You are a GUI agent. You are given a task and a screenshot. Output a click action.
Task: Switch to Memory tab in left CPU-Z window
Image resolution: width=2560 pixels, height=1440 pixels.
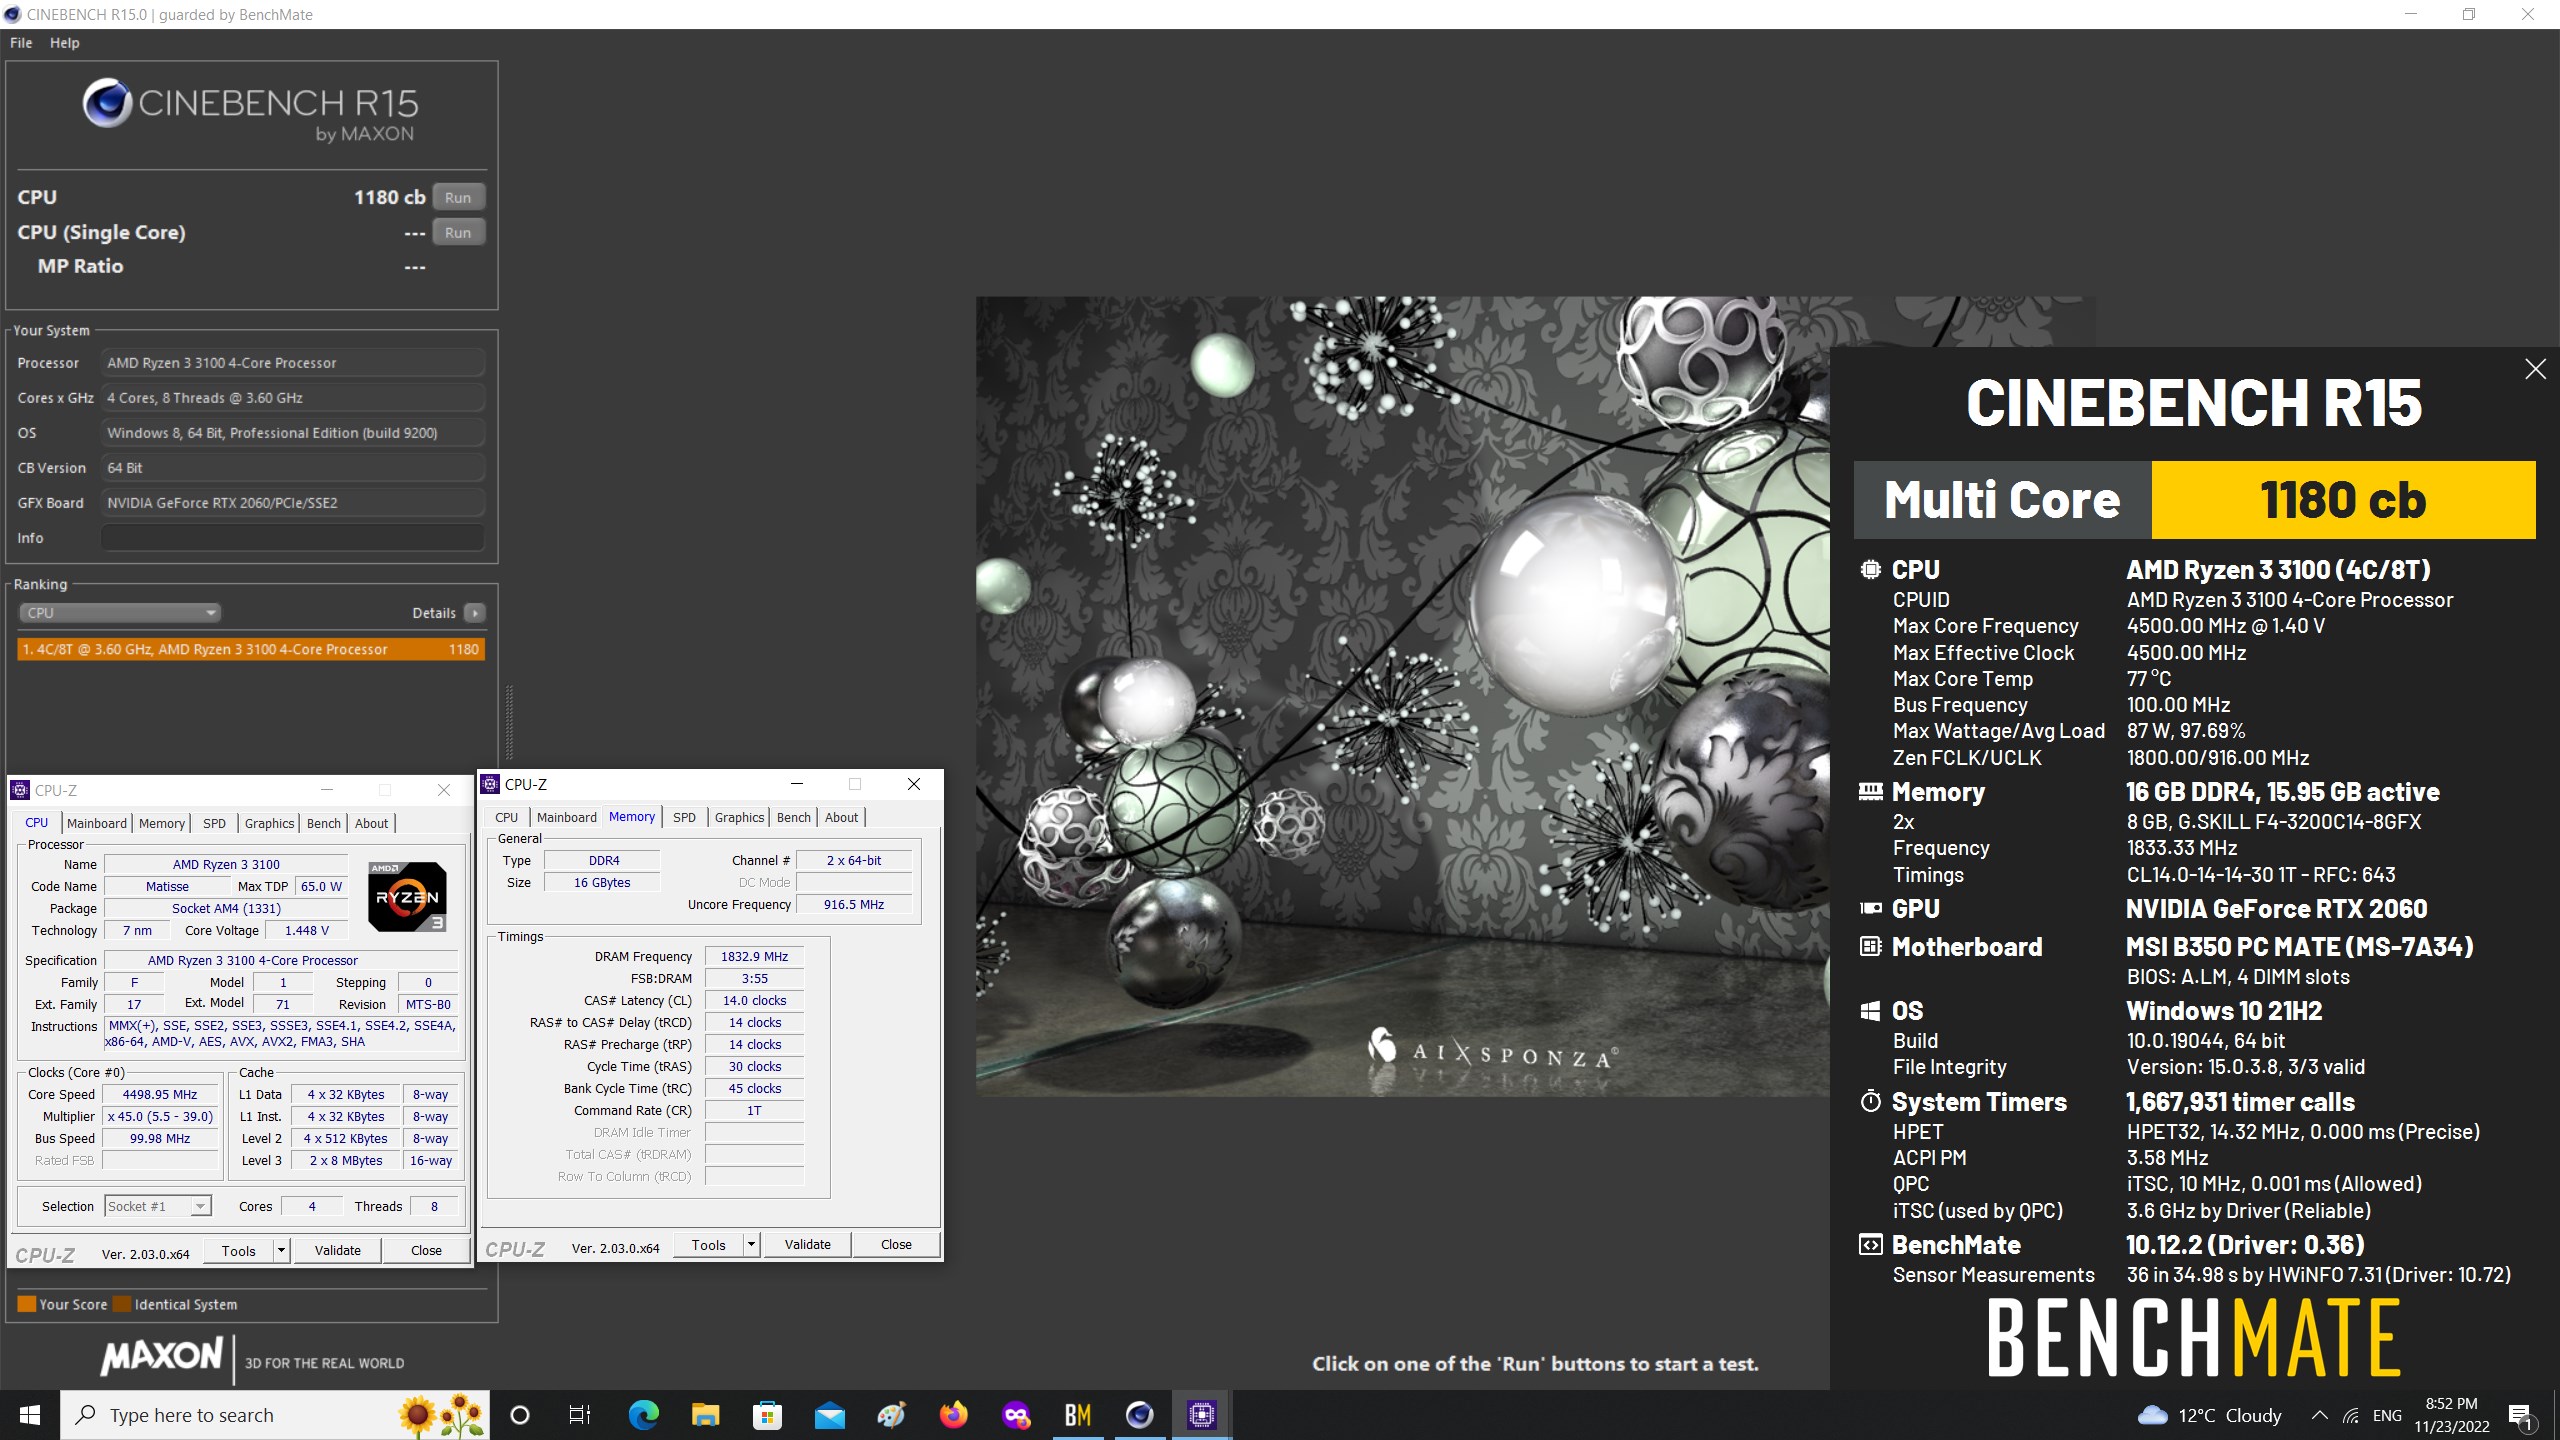click(x=162, y=823)
